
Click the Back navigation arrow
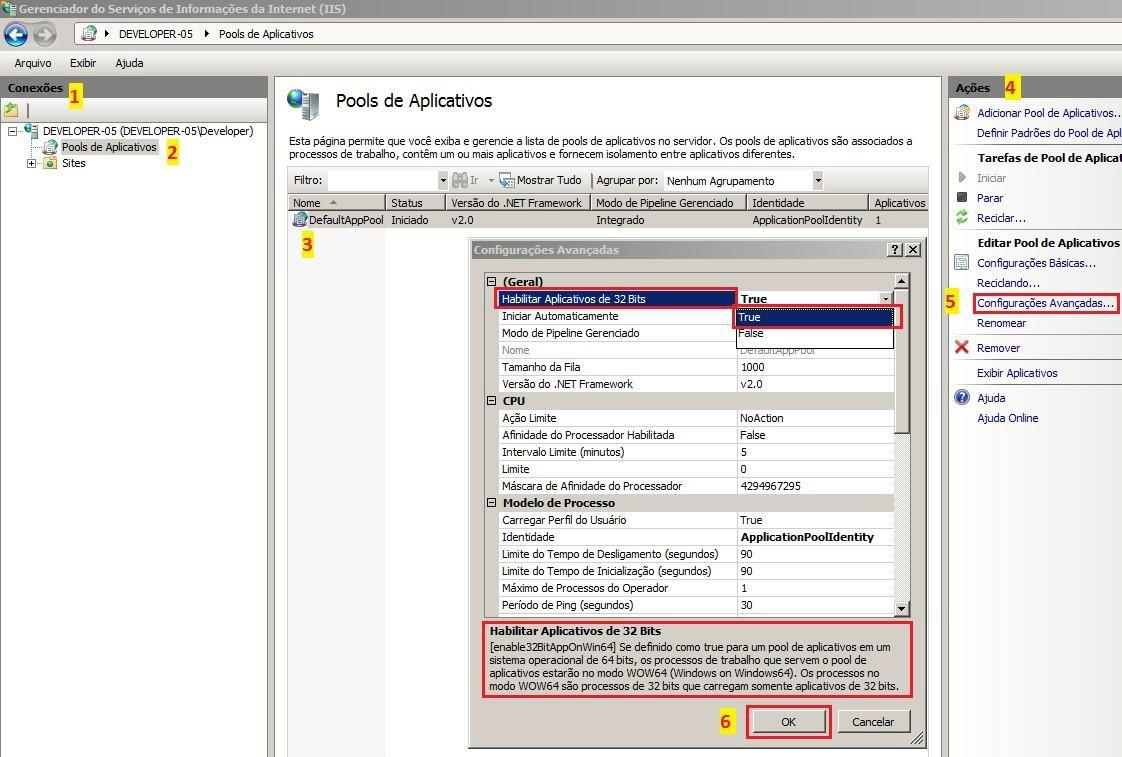coord(16,34)
